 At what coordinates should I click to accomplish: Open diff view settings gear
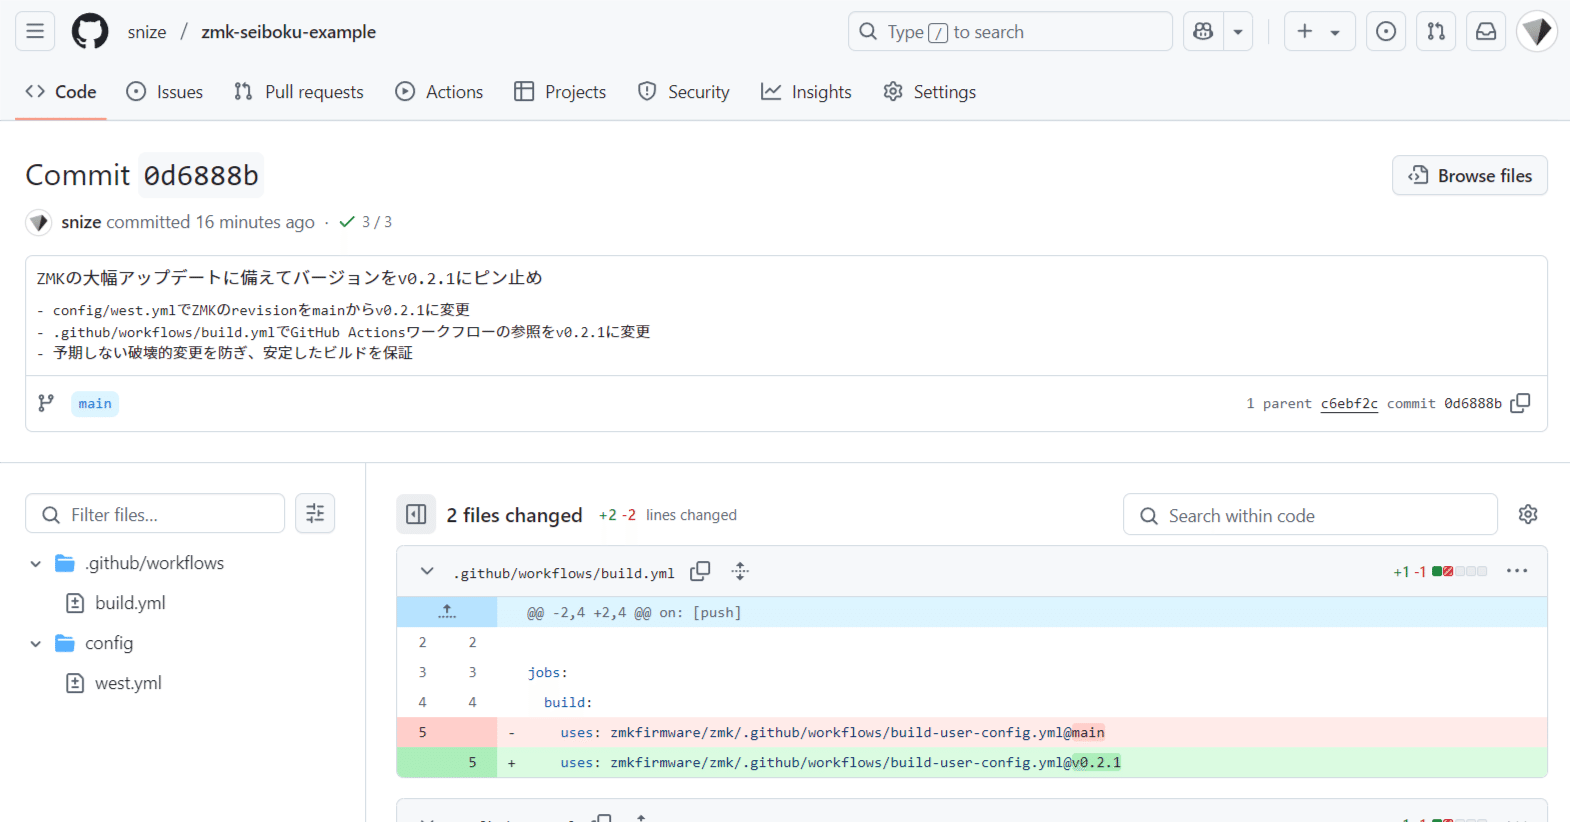click(x=1528, y=514)
